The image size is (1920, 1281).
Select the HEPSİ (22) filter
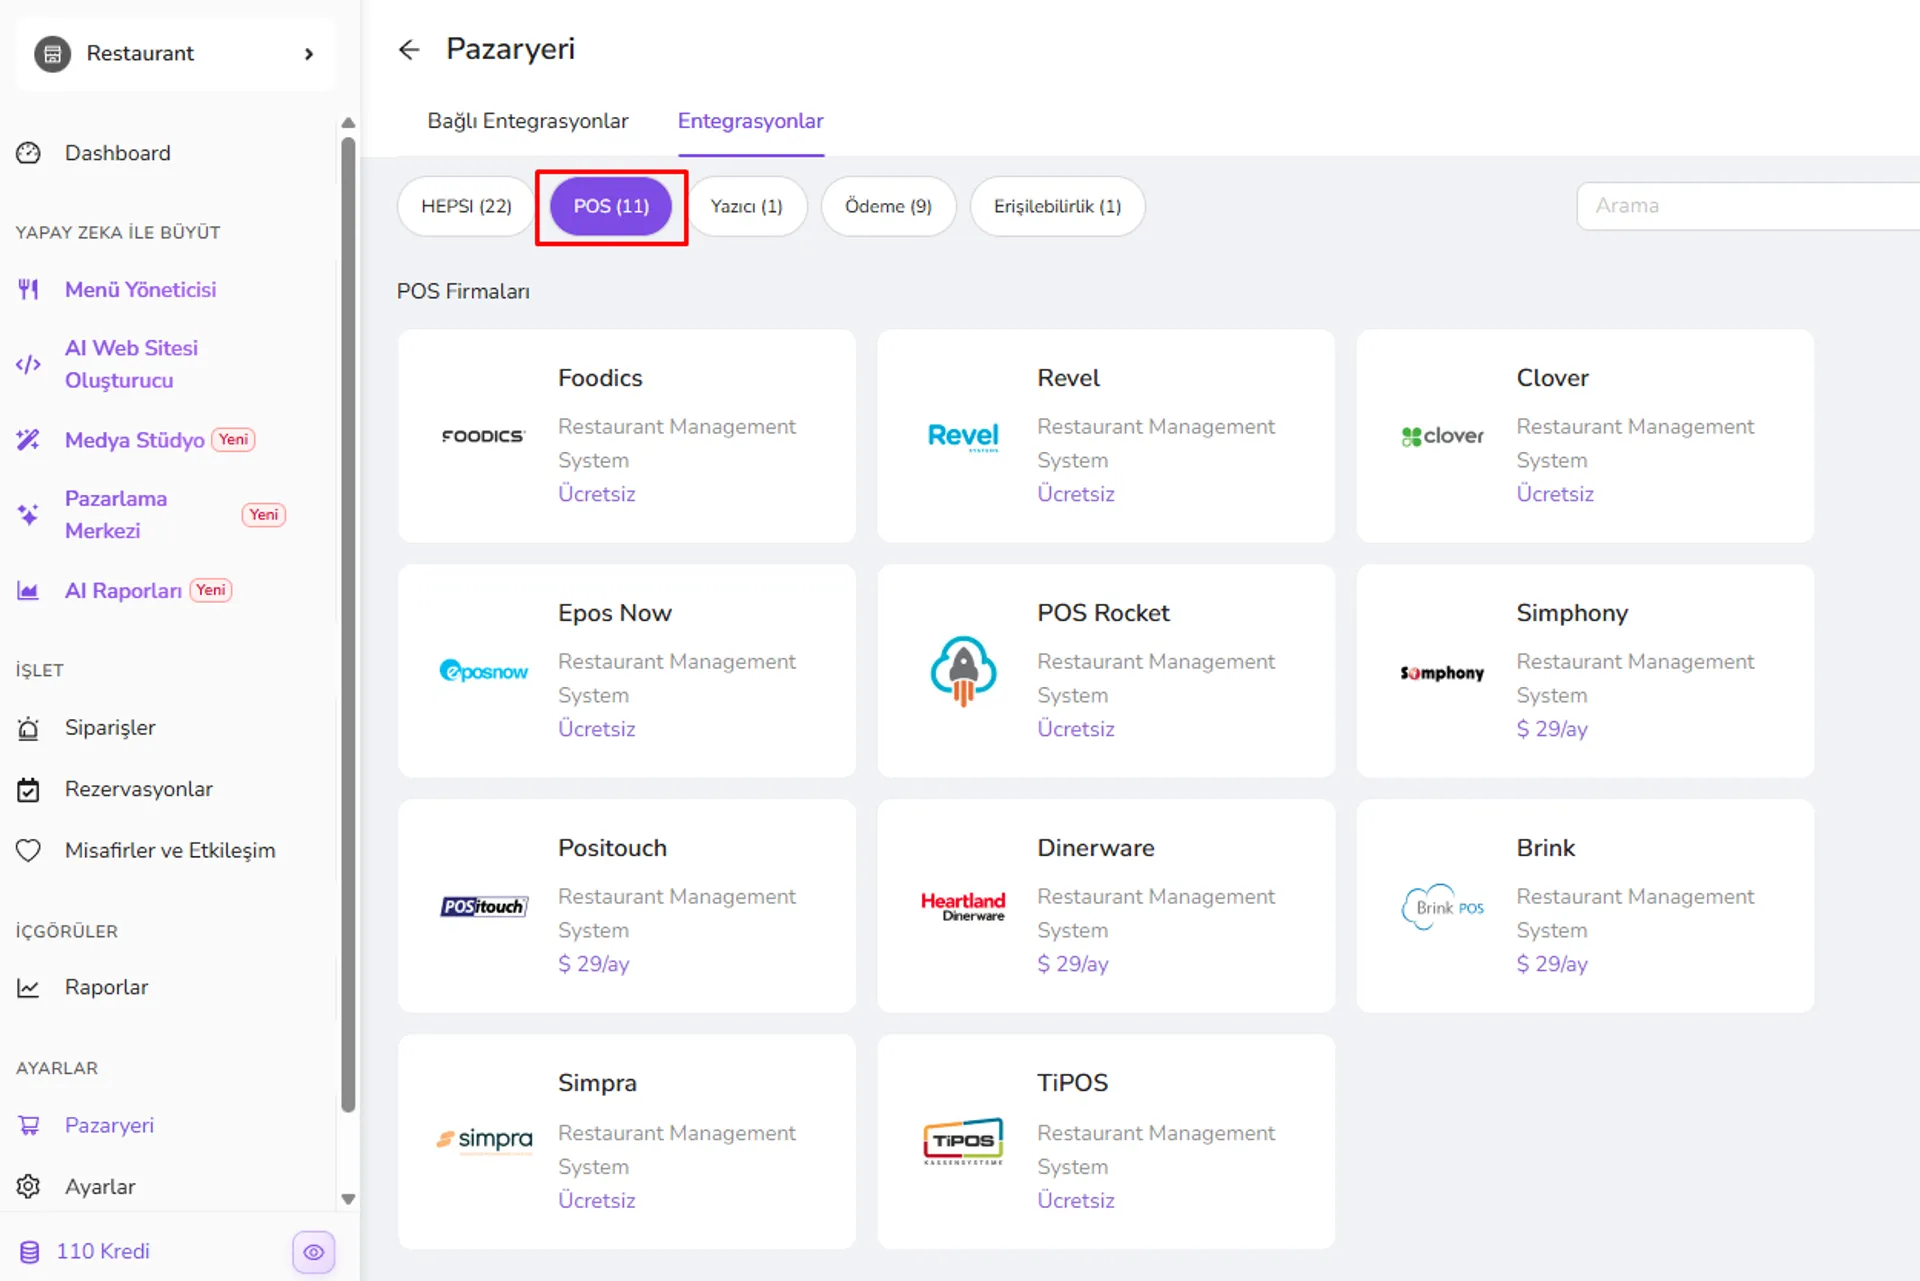point(466,206)
